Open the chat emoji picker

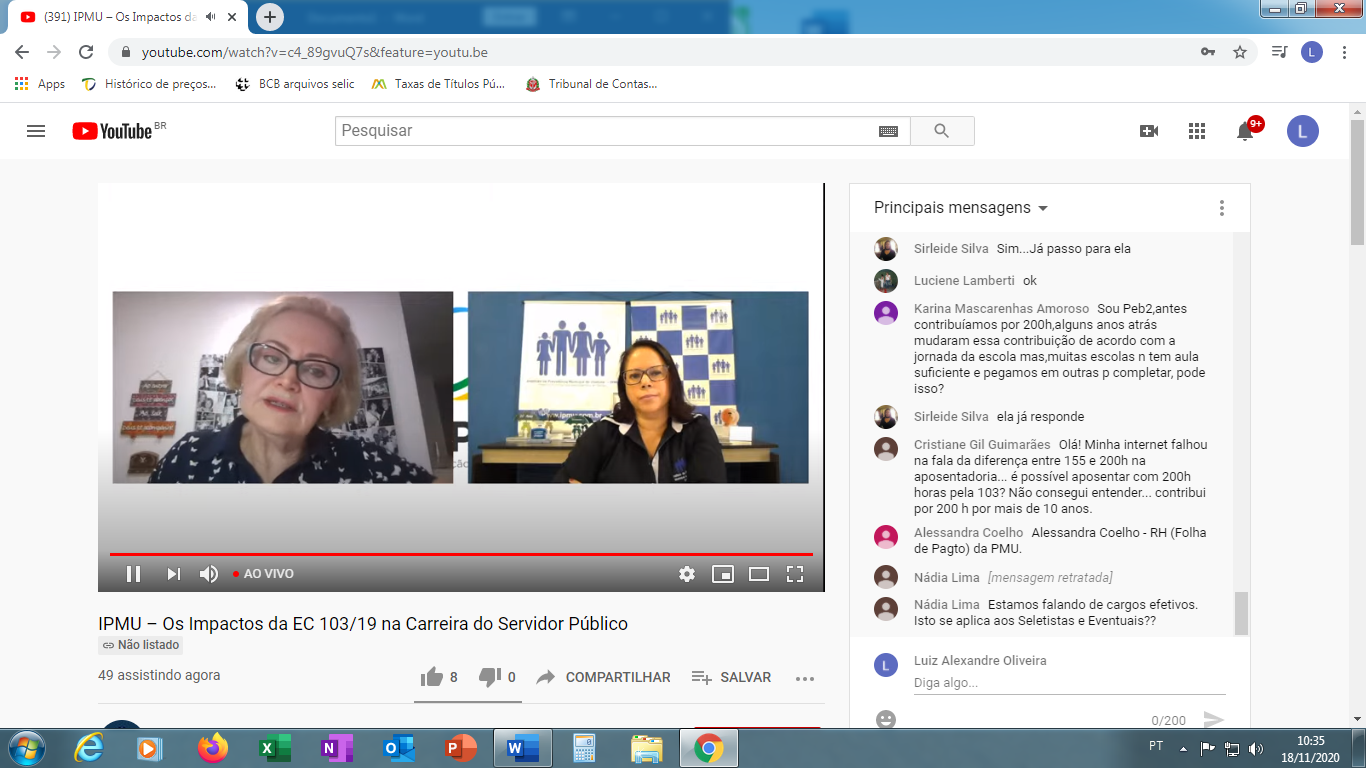tap(885, 719)
